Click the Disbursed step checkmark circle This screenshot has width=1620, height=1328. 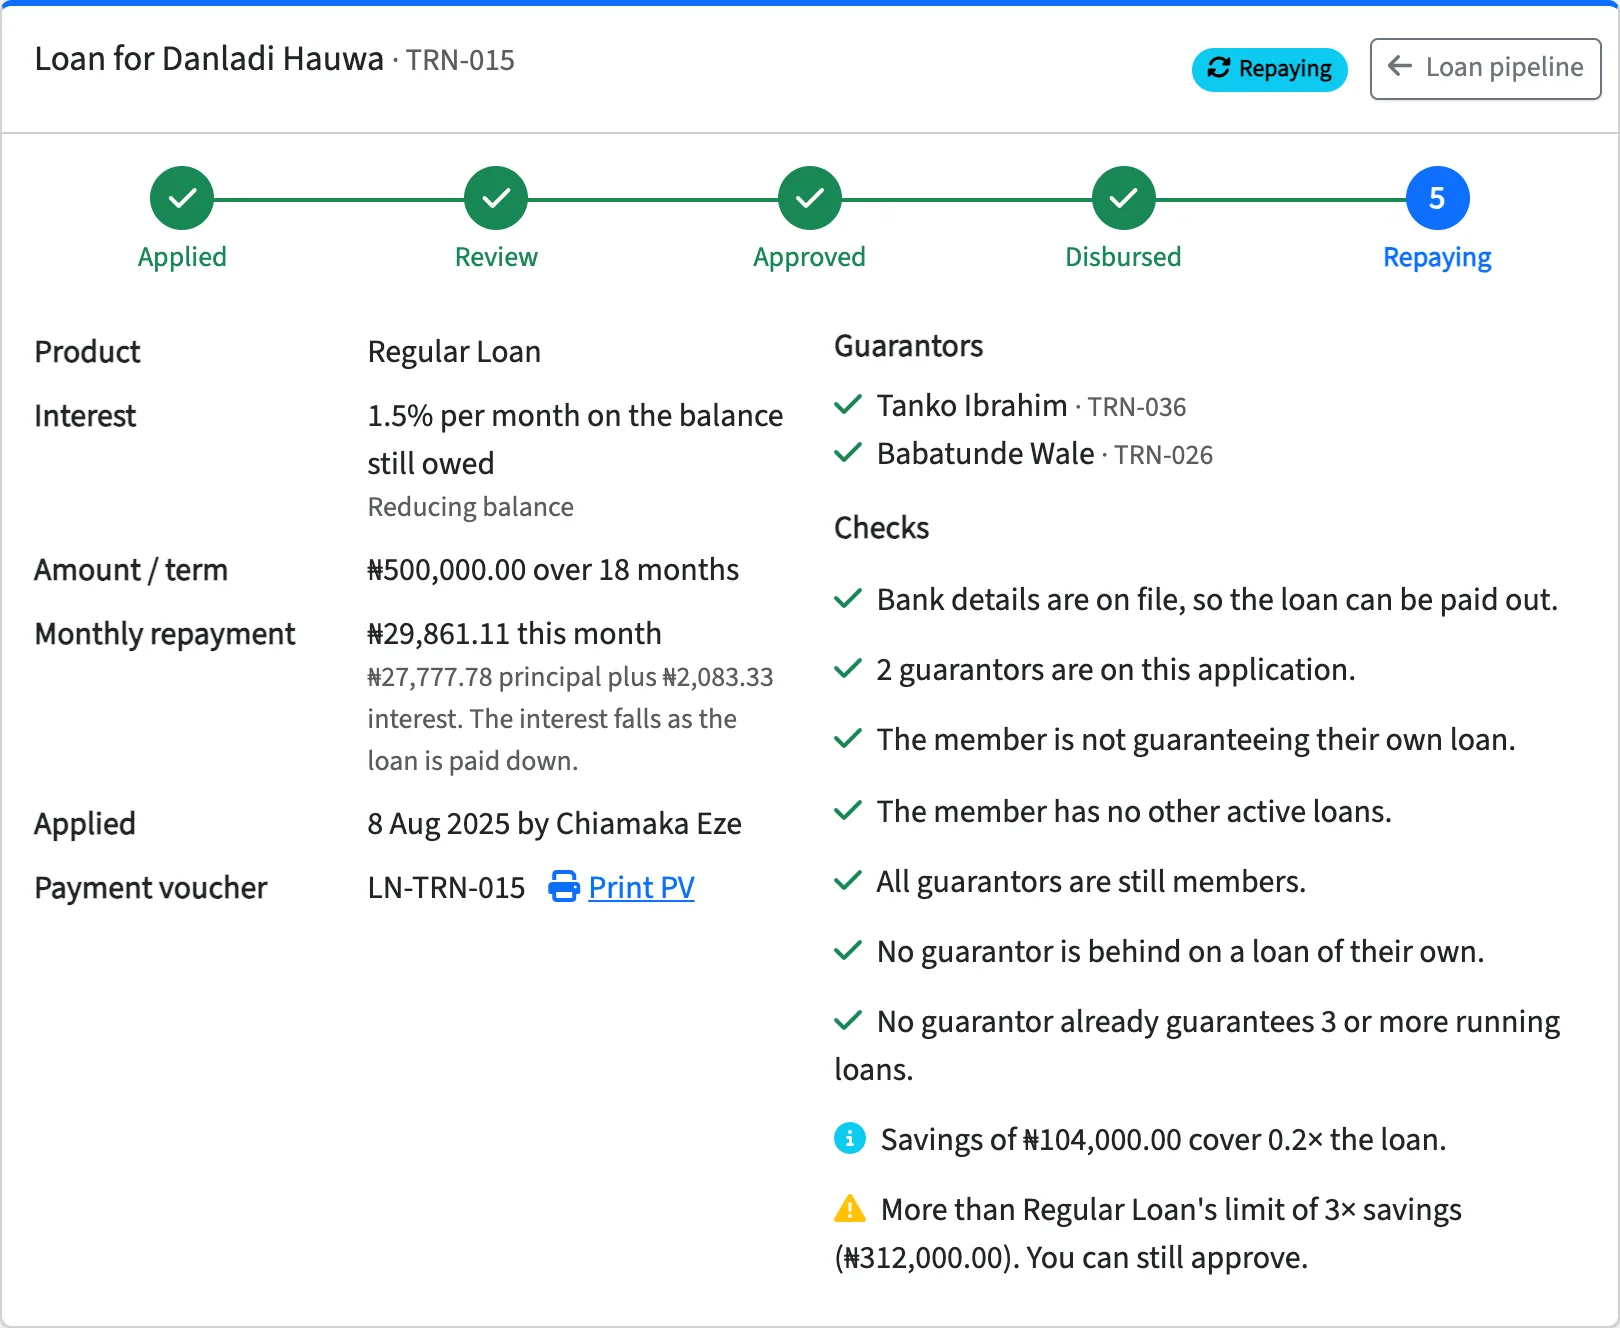pyautogui.click(x=1123, y=198)
